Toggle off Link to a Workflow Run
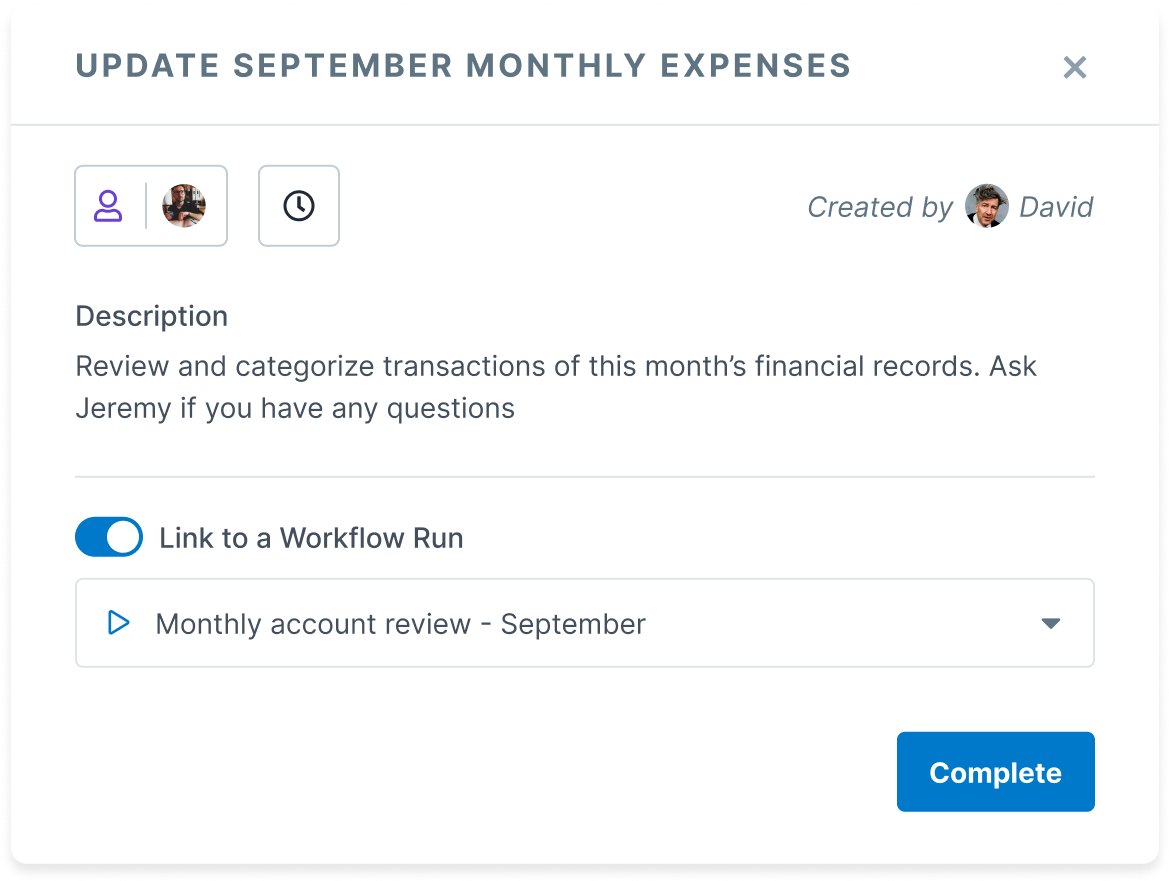This screenshot has width=1169, height=881. coord(109,537)
